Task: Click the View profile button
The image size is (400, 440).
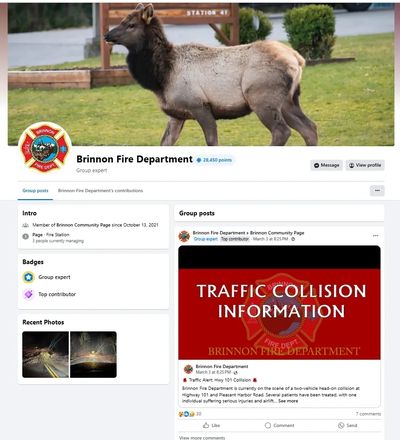Action: [365, 165]
